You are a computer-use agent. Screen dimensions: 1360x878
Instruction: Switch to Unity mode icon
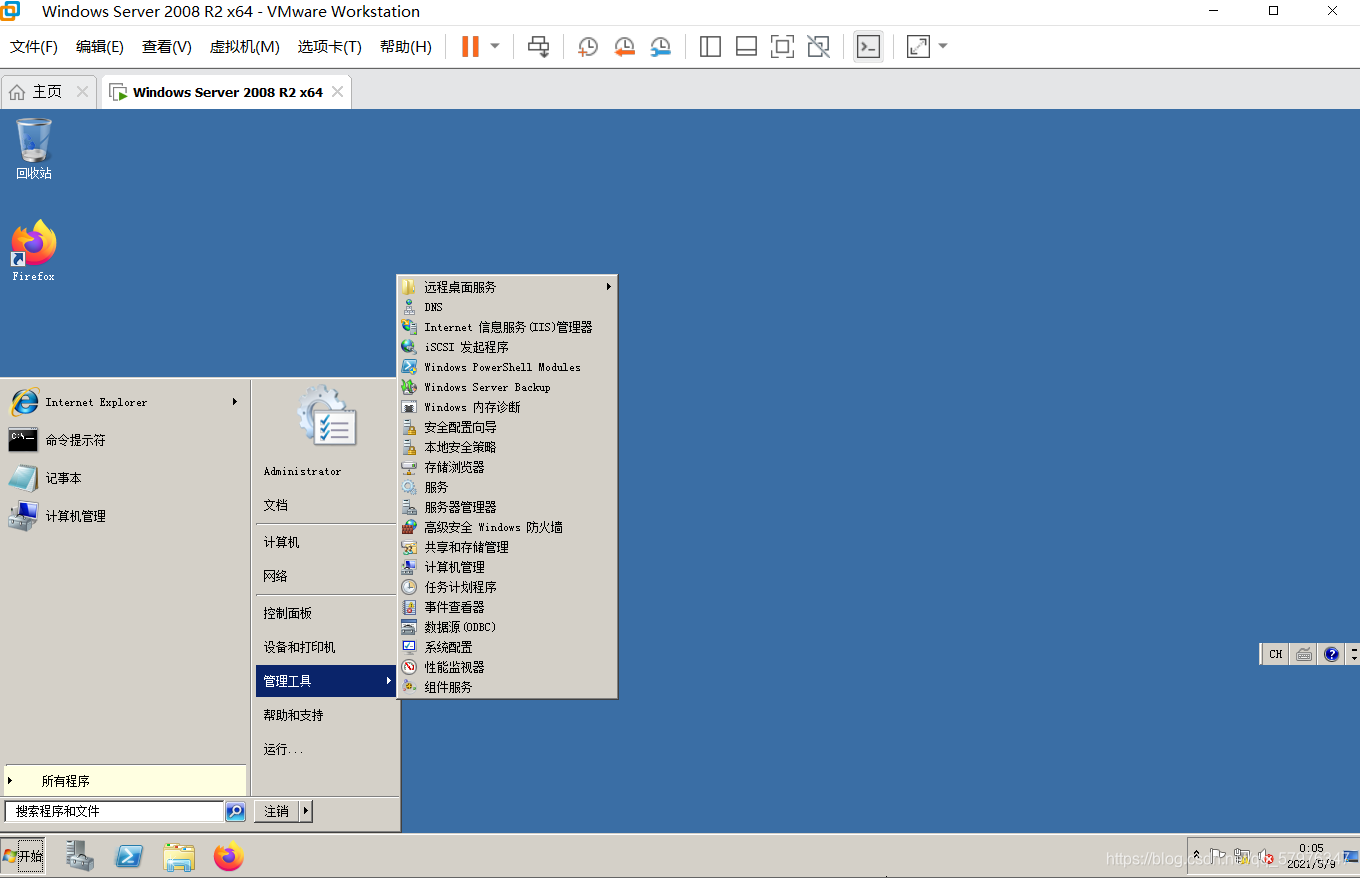[x=818, y=47]
